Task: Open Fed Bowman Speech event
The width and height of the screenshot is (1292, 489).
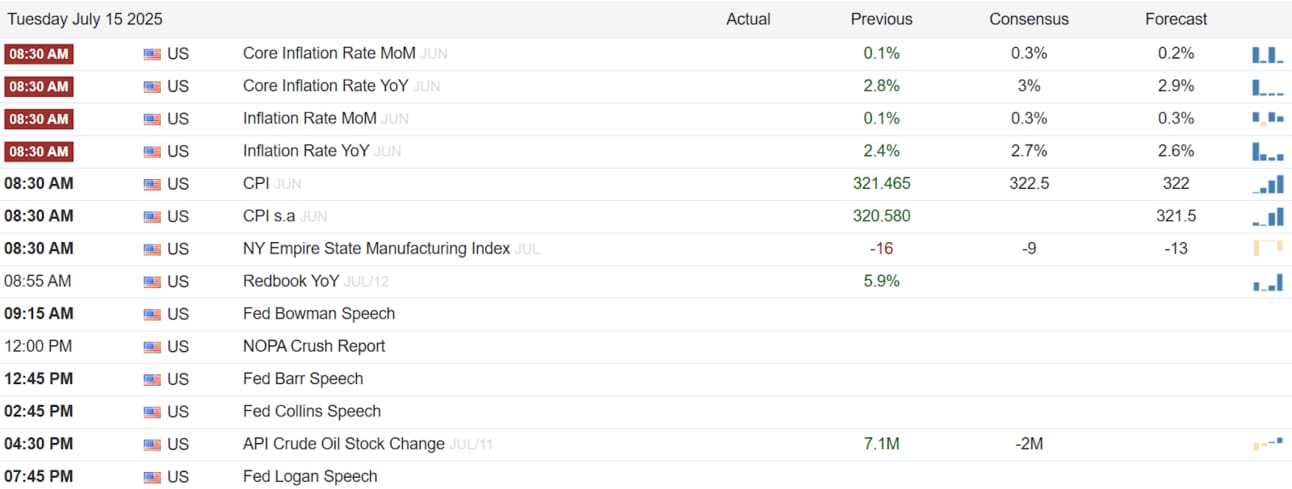Action: [319, 314]
